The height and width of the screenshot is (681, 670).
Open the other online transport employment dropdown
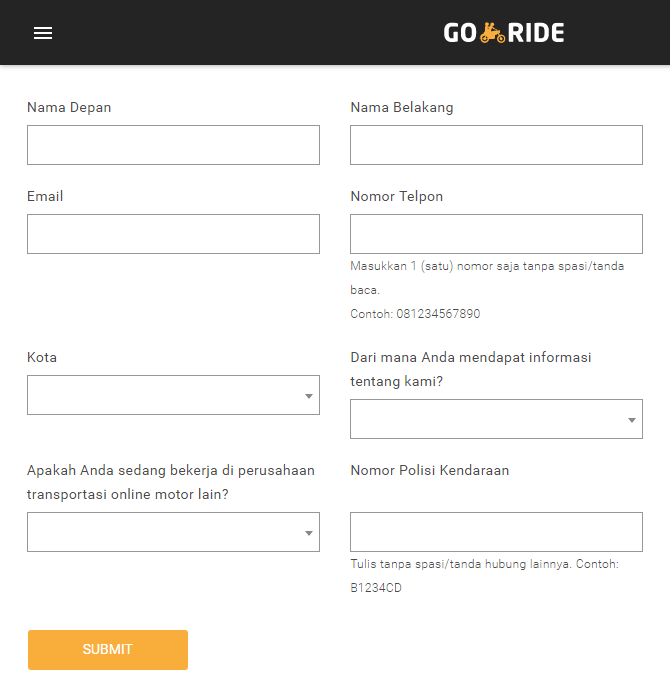[173, 532]
